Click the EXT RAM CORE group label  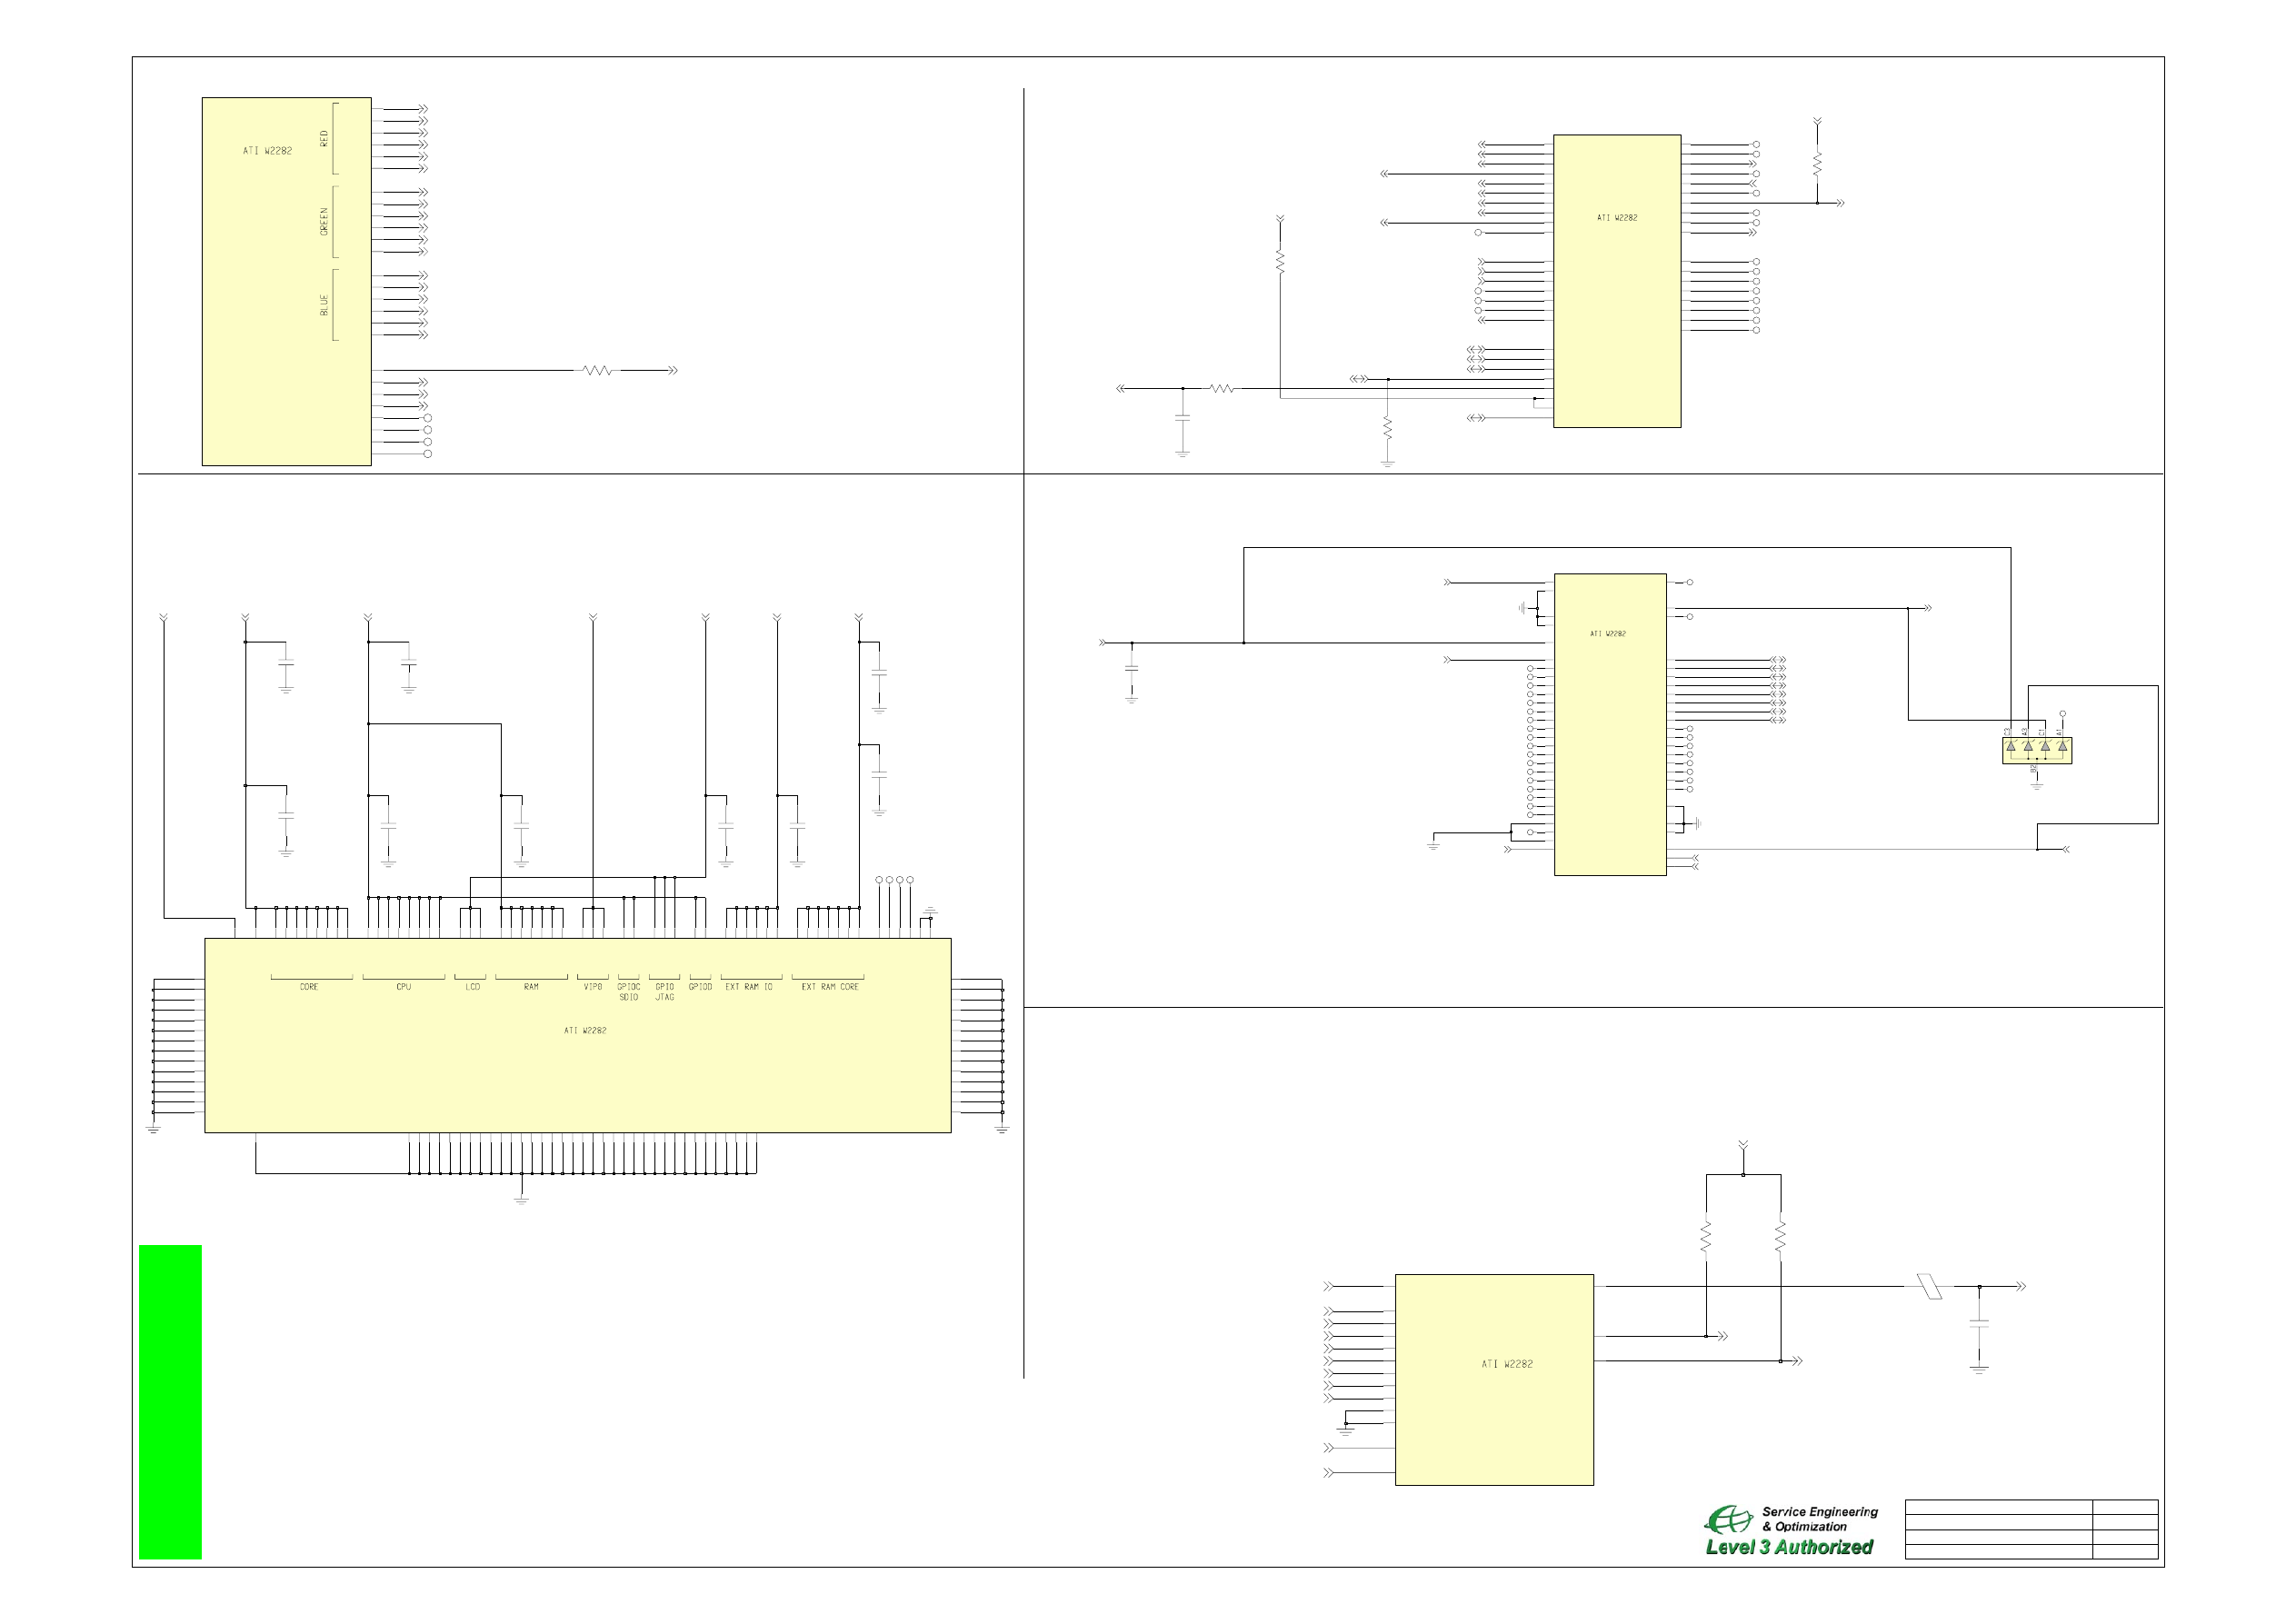click(x=829, y=987)
